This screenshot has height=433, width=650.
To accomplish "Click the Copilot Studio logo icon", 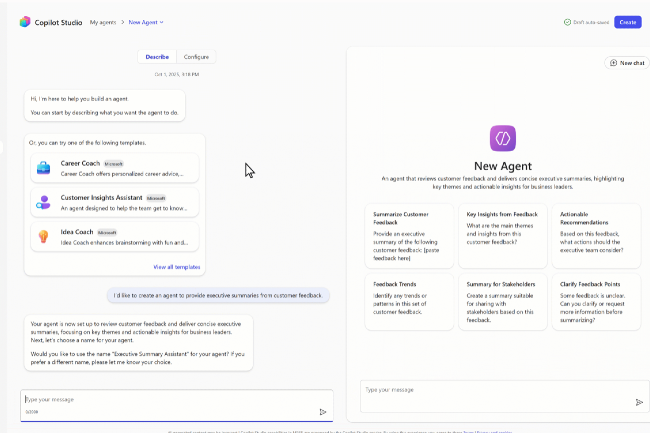I will pos(24,21).
